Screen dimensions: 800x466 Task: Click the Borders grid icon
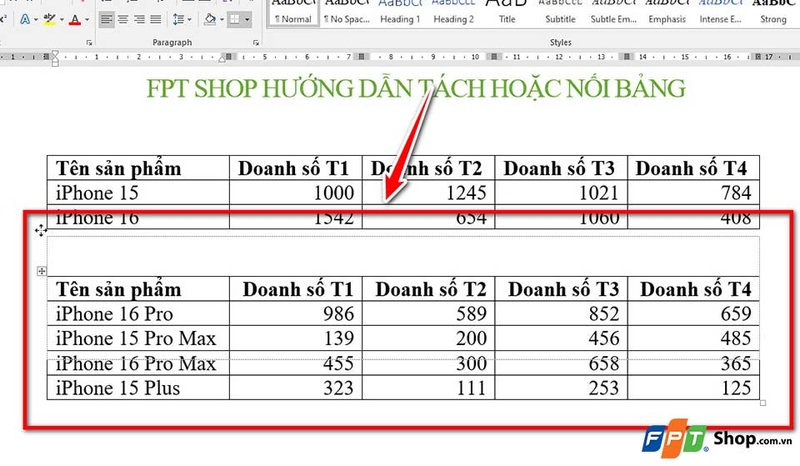coord(234,19)
